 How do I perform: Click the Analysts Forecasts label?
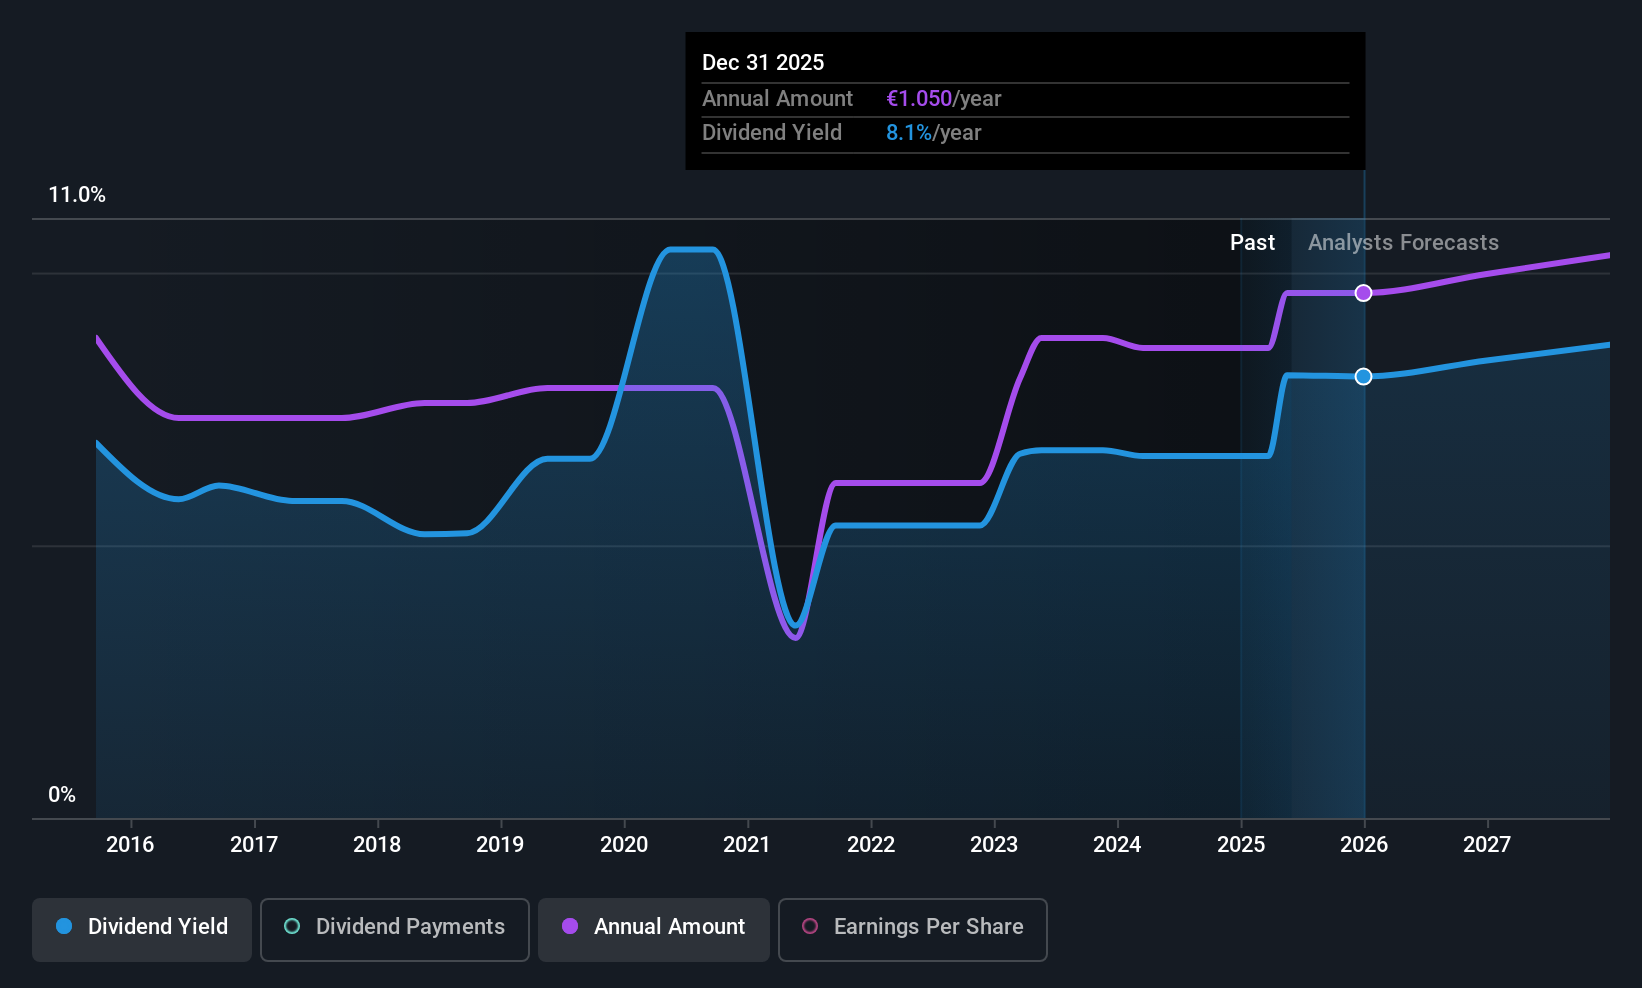pyautogui.click(x=1403, y=242)
